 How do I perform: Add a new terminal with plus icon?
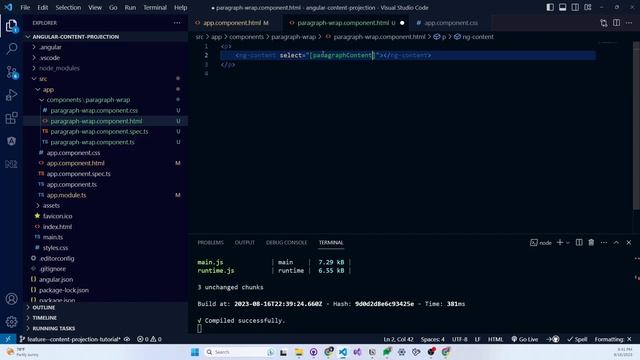pos(560,242)
